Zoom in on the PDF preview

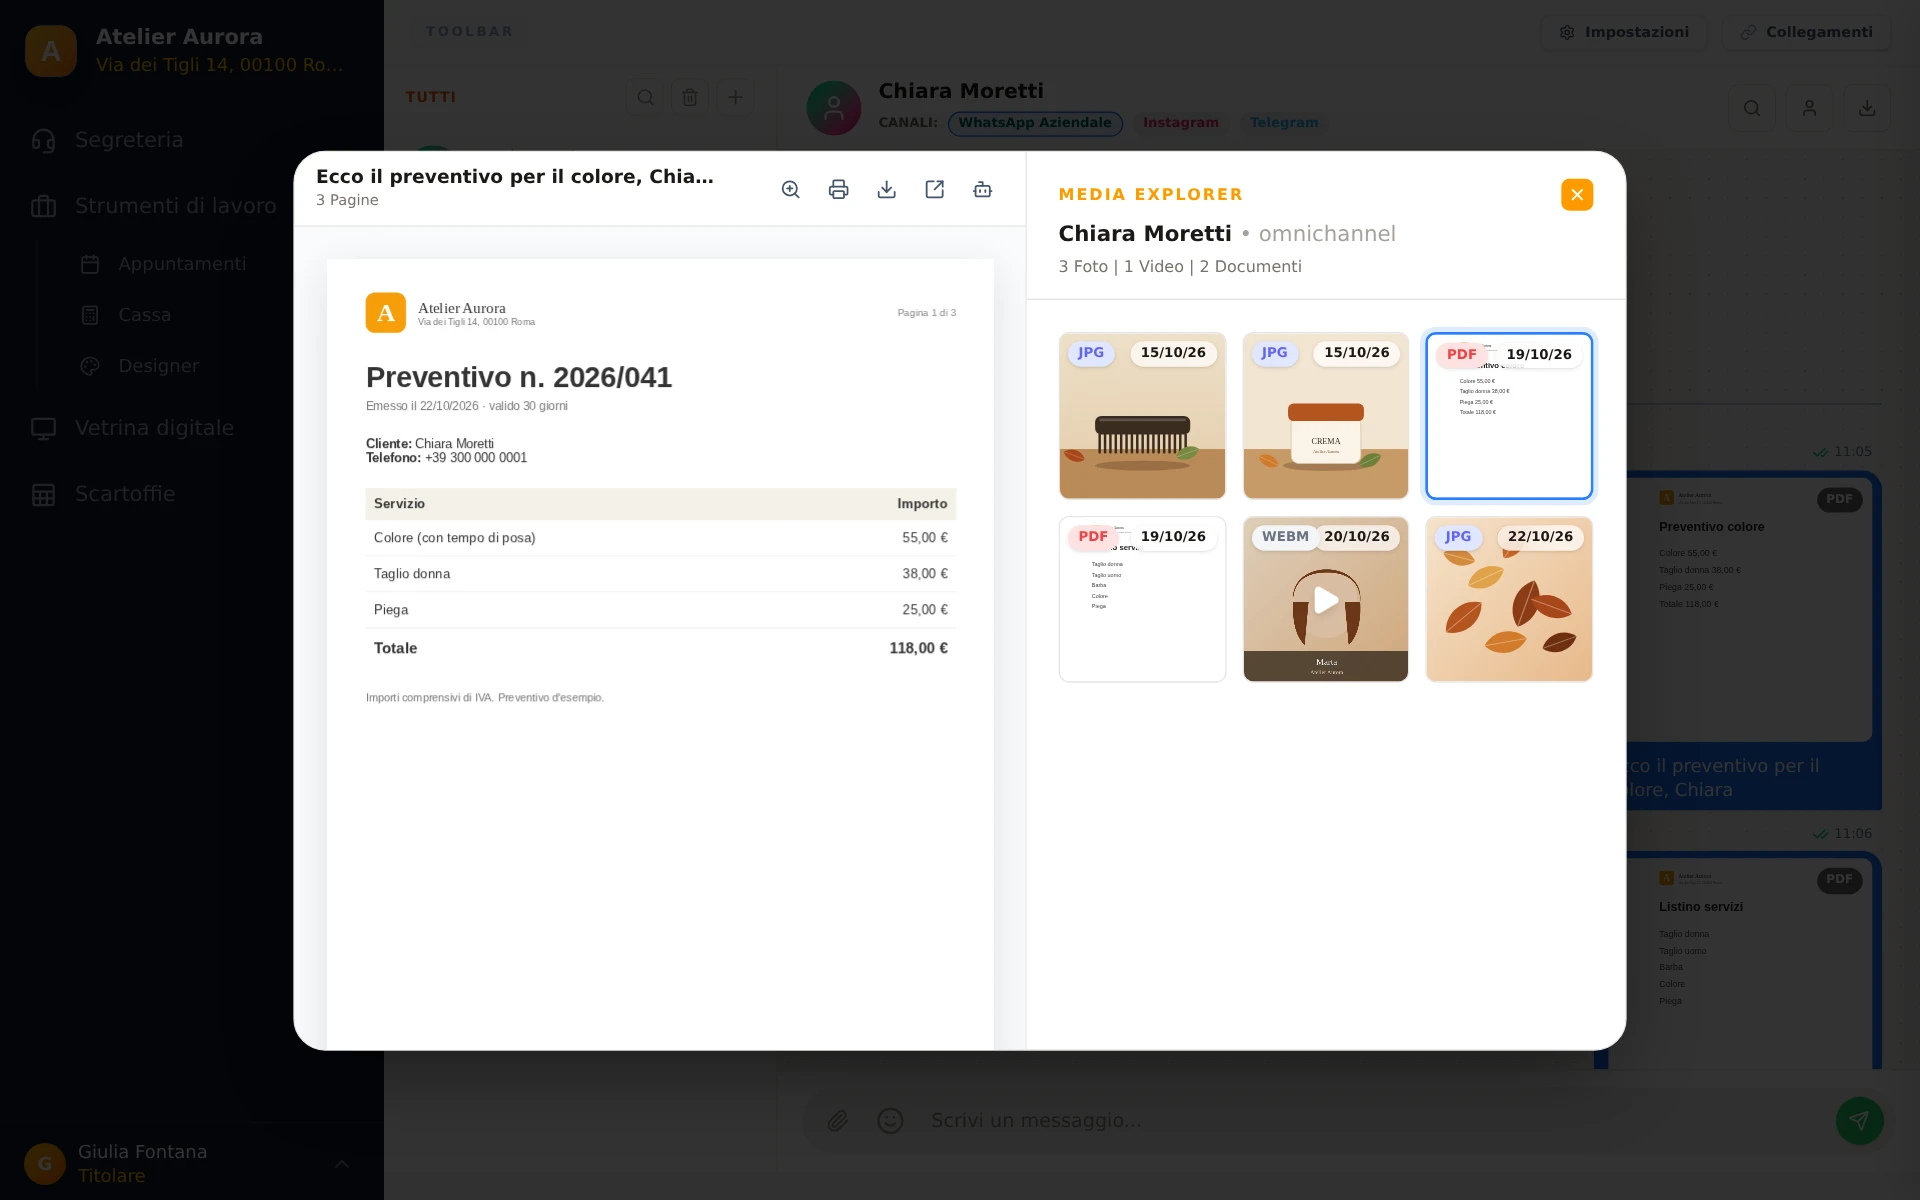click(x=790, y=190)
